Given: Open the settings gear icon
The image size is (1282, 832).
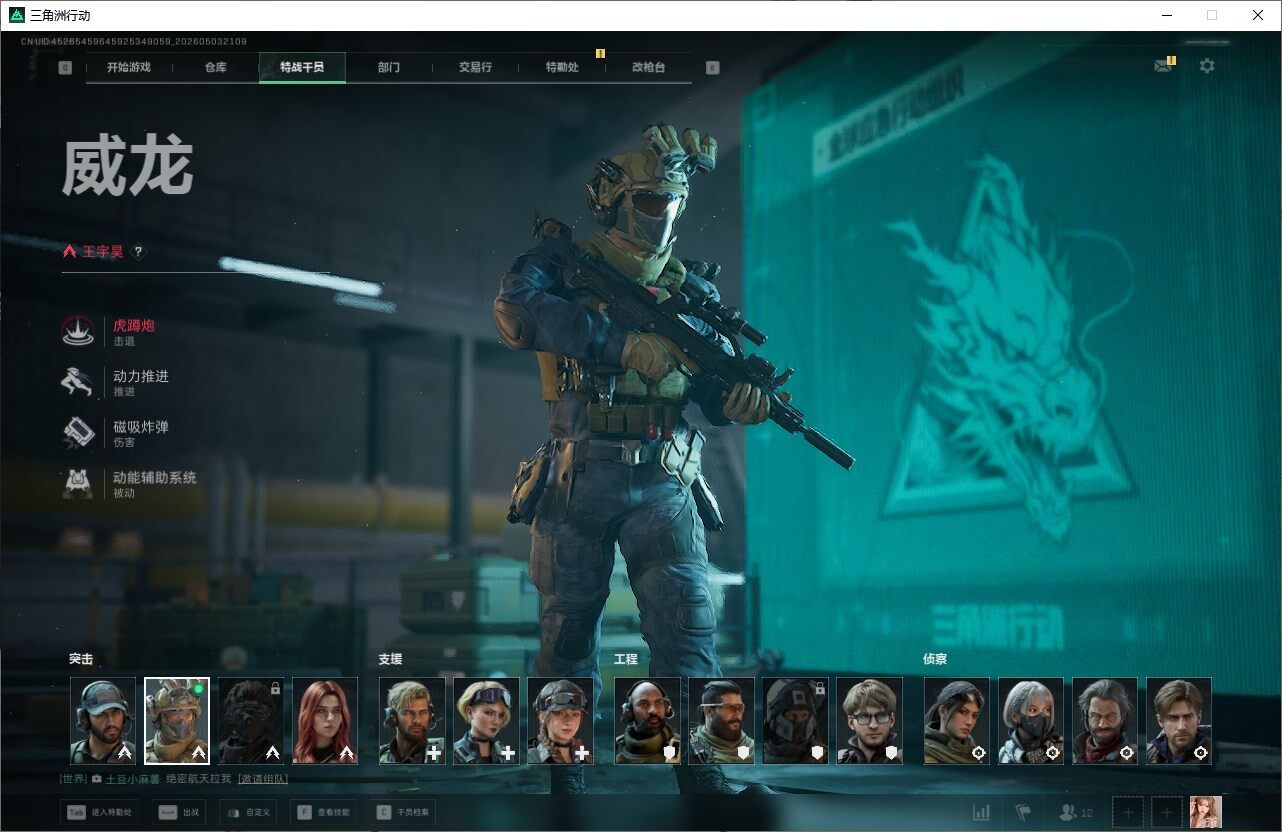Looking at the screenshot, I should (x=1207, y=66).
